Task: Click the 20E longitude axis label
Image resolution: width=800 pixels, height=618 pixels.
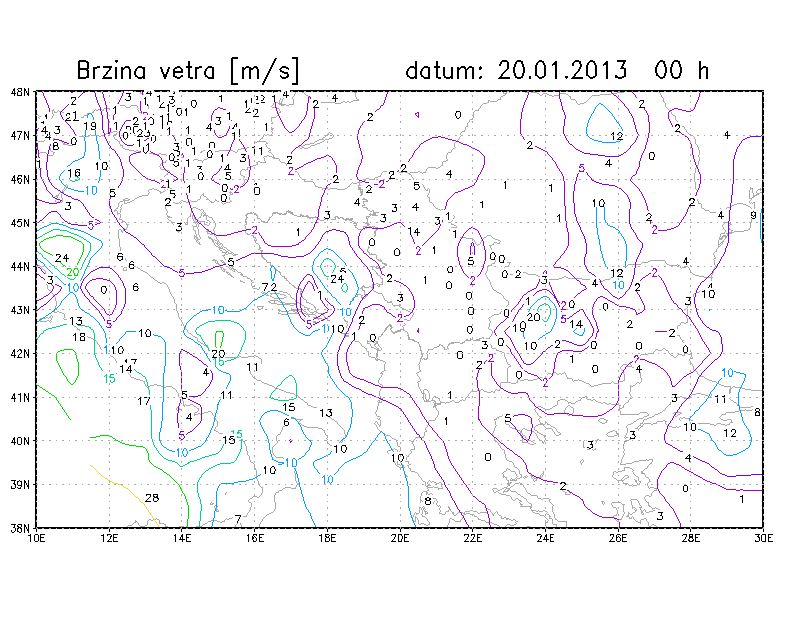Action: [x=400, y=538]
